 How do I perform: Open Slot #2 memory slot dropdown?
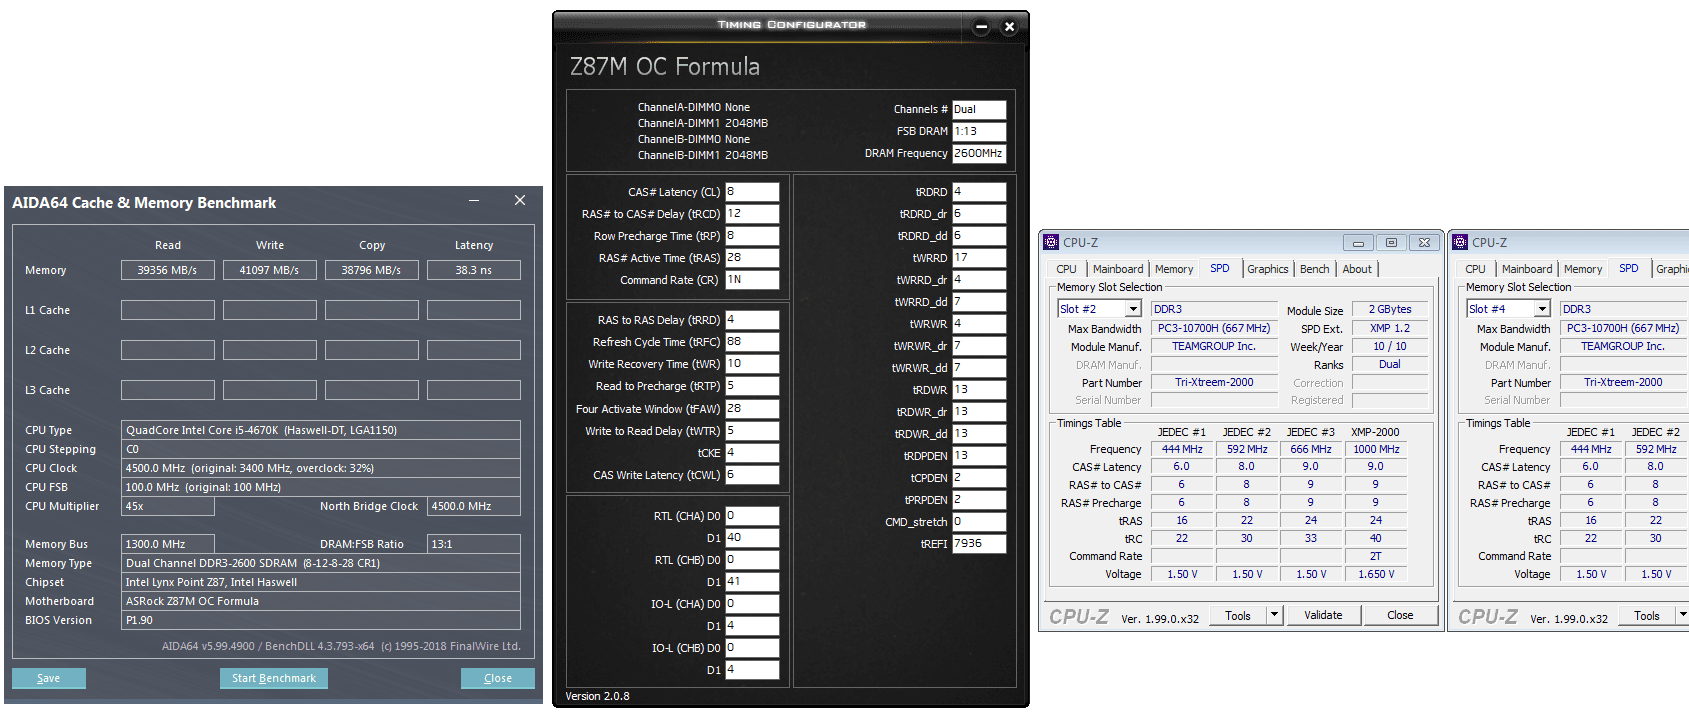(1133, 309)
